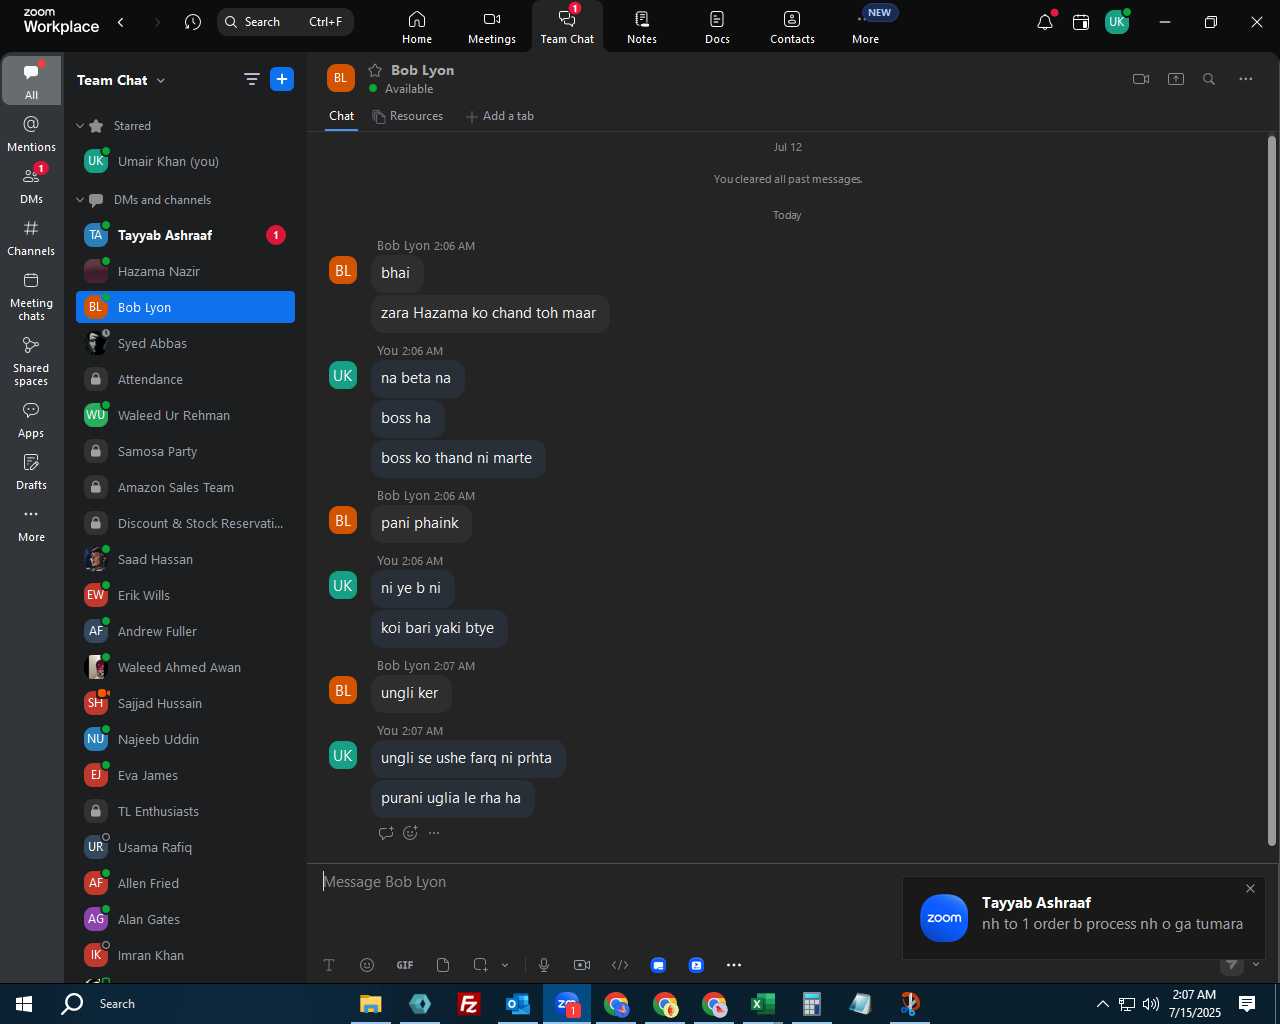Open the Meetings tab
Viewport: 1280px width, 1024px height.
click(492, 27)
